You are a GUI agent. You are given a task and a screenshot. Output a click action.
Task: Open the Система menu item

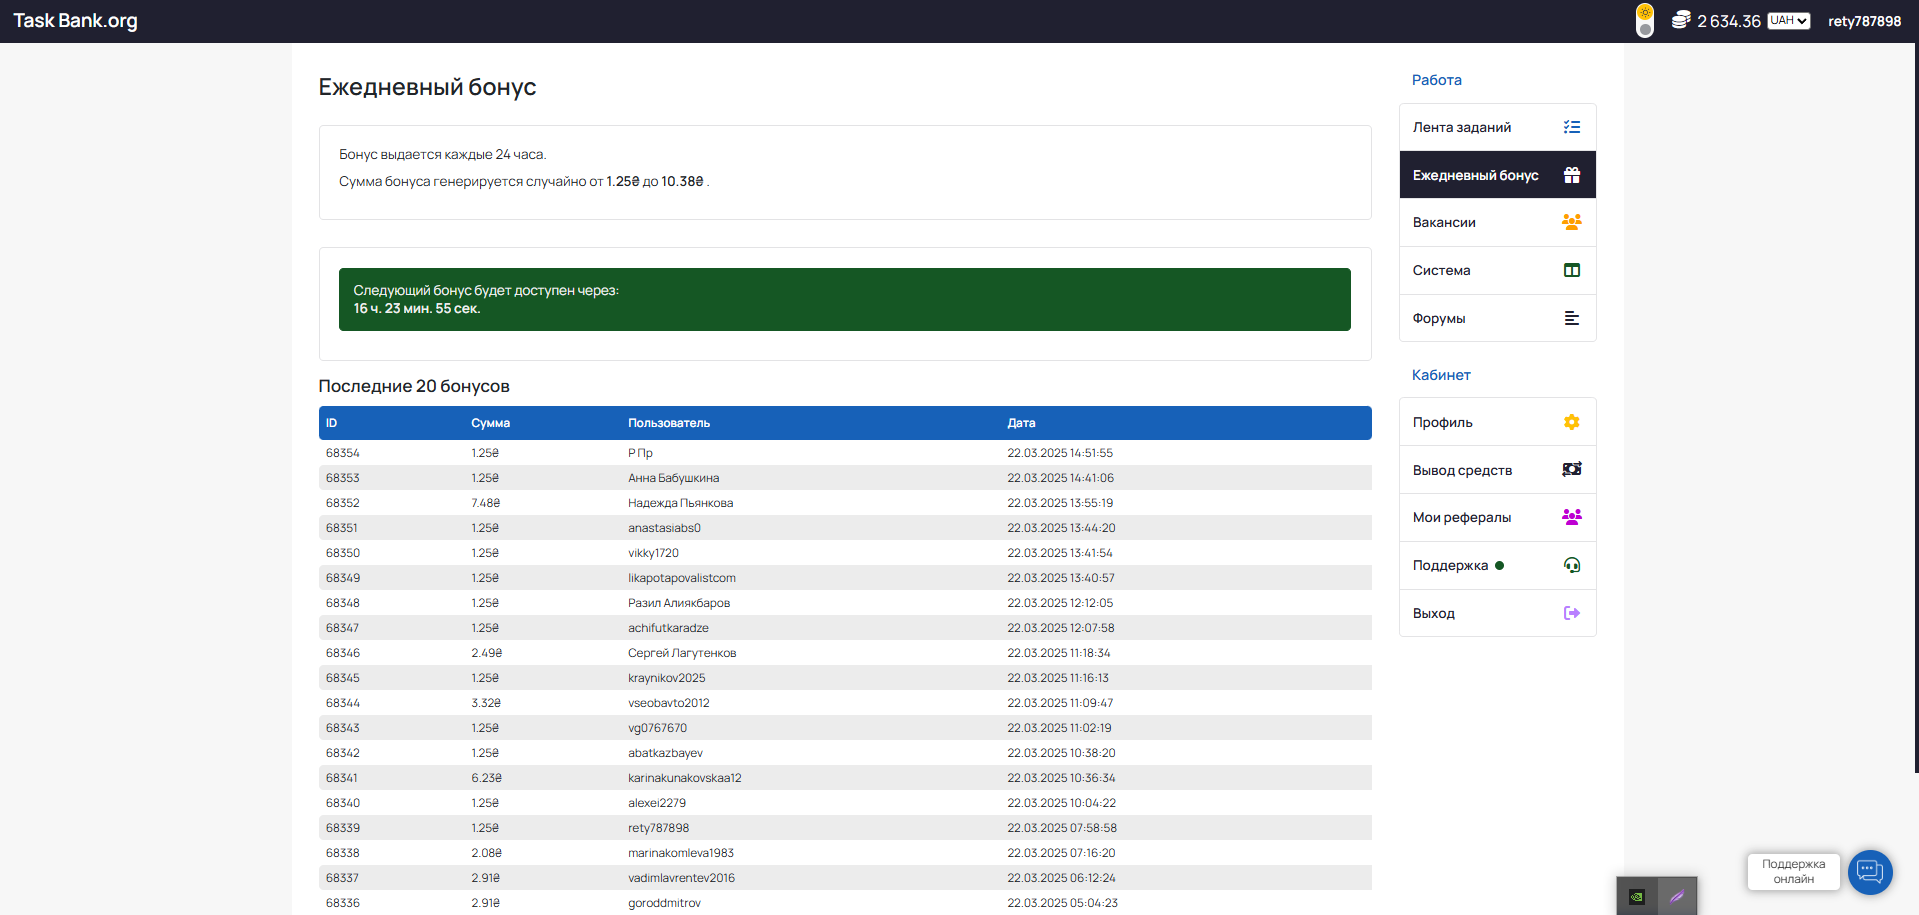pyautogui.click(x=1497, y=270)
